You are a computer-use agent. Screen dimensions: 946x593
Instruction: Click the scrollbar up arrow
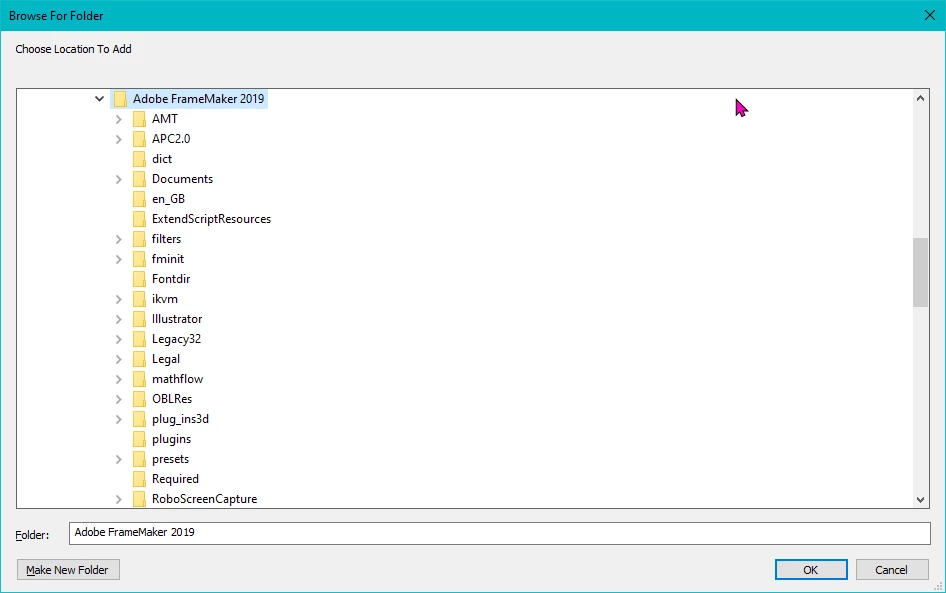[x=920, y=98]
